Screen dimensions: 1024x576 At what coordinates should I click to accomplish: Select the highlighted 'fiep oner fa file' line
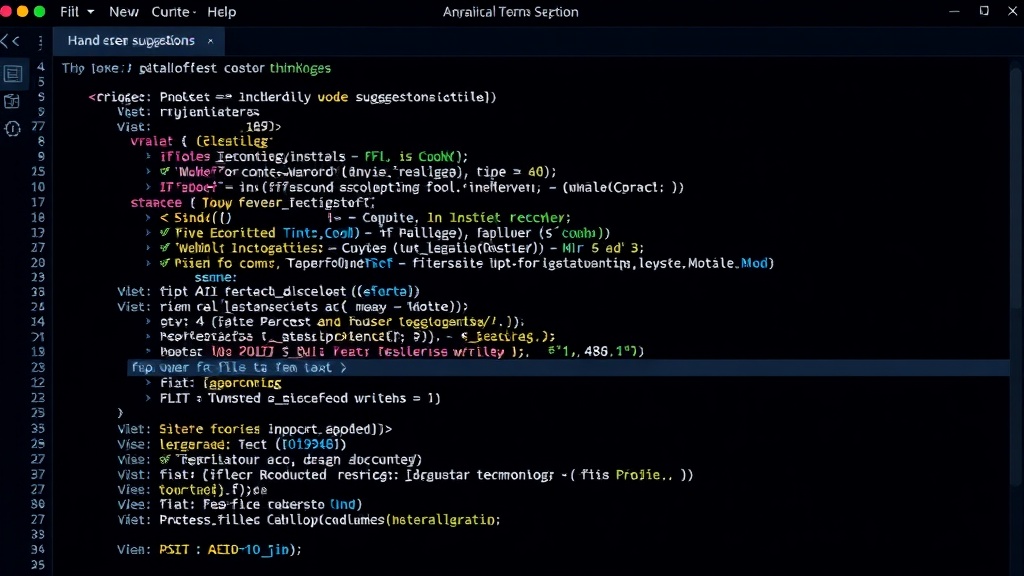click(x=568, y=368)
